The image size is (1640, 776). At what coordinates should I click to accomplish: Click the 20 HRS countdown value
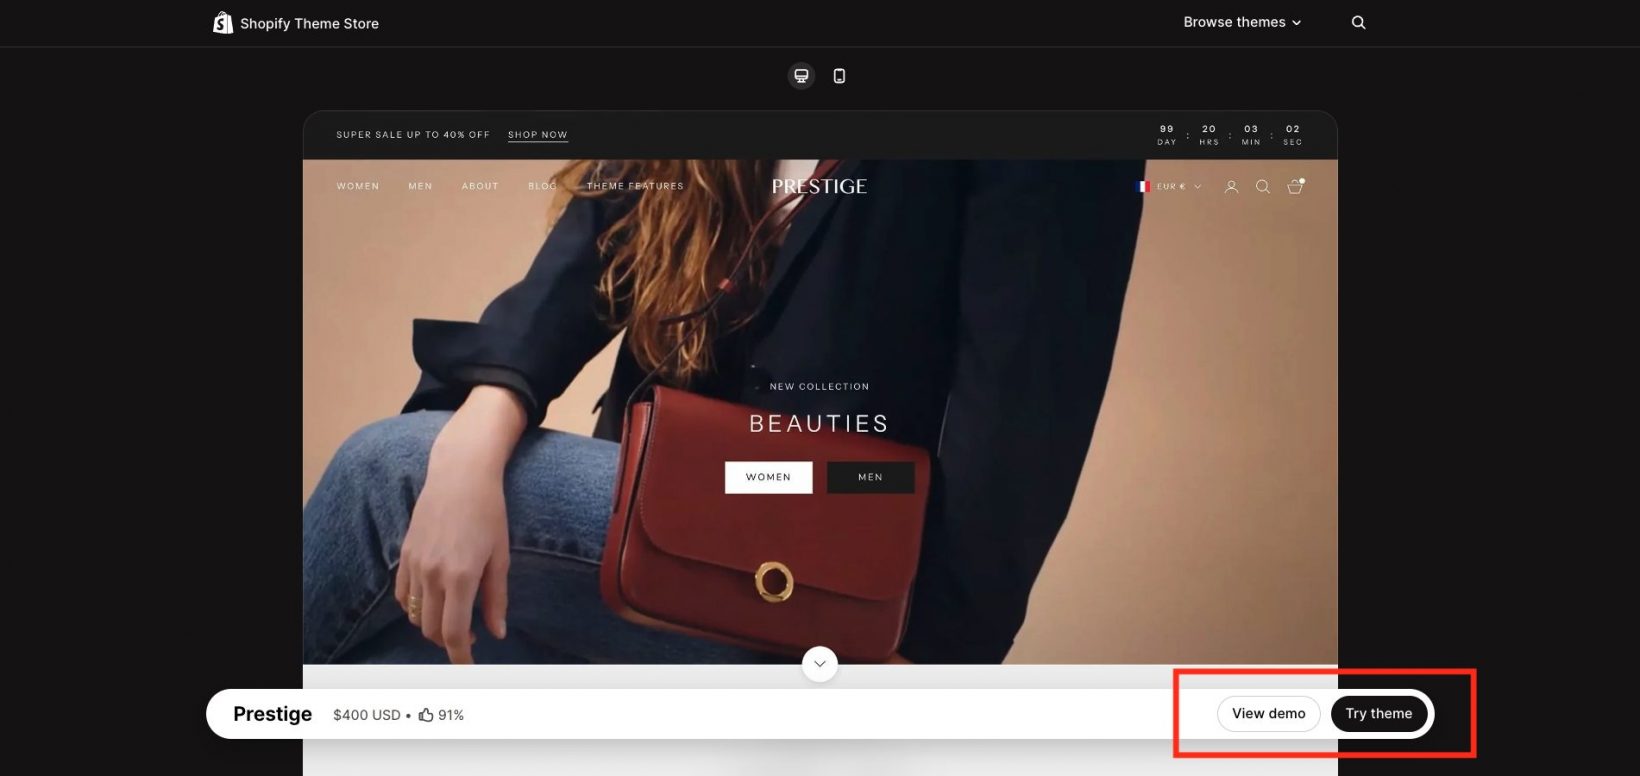[1209, 135]
